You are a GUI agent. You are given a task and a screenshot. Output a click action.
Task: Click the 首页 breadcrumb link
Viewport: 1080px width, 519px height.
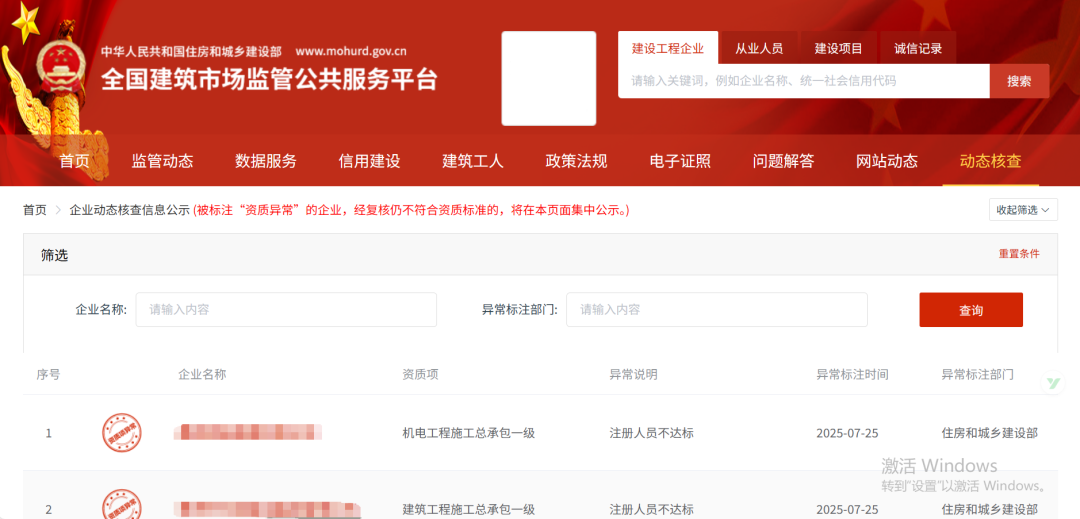pyautogui.click(x=35, y=210)
